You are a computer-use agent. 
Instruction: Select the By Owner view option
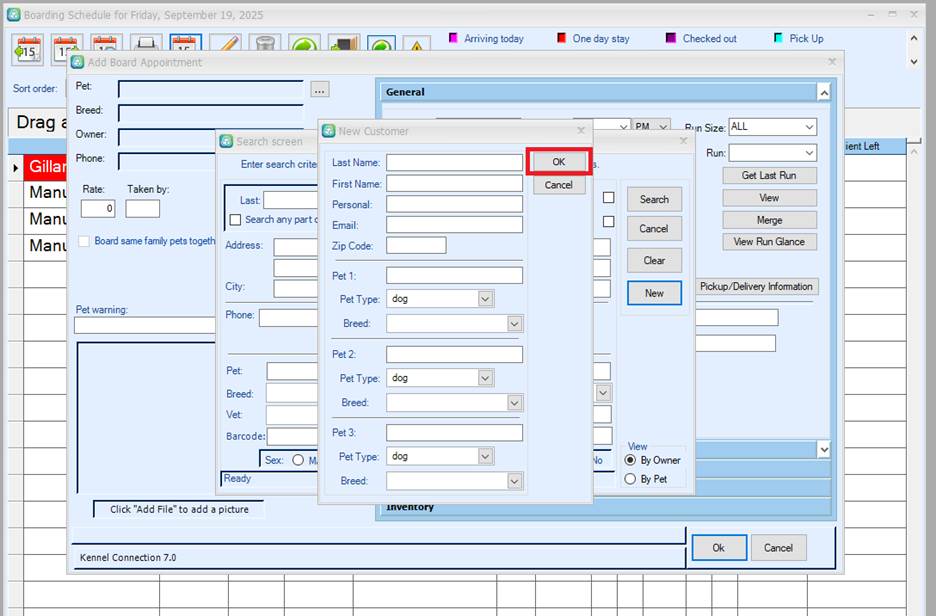click(630, 460)
